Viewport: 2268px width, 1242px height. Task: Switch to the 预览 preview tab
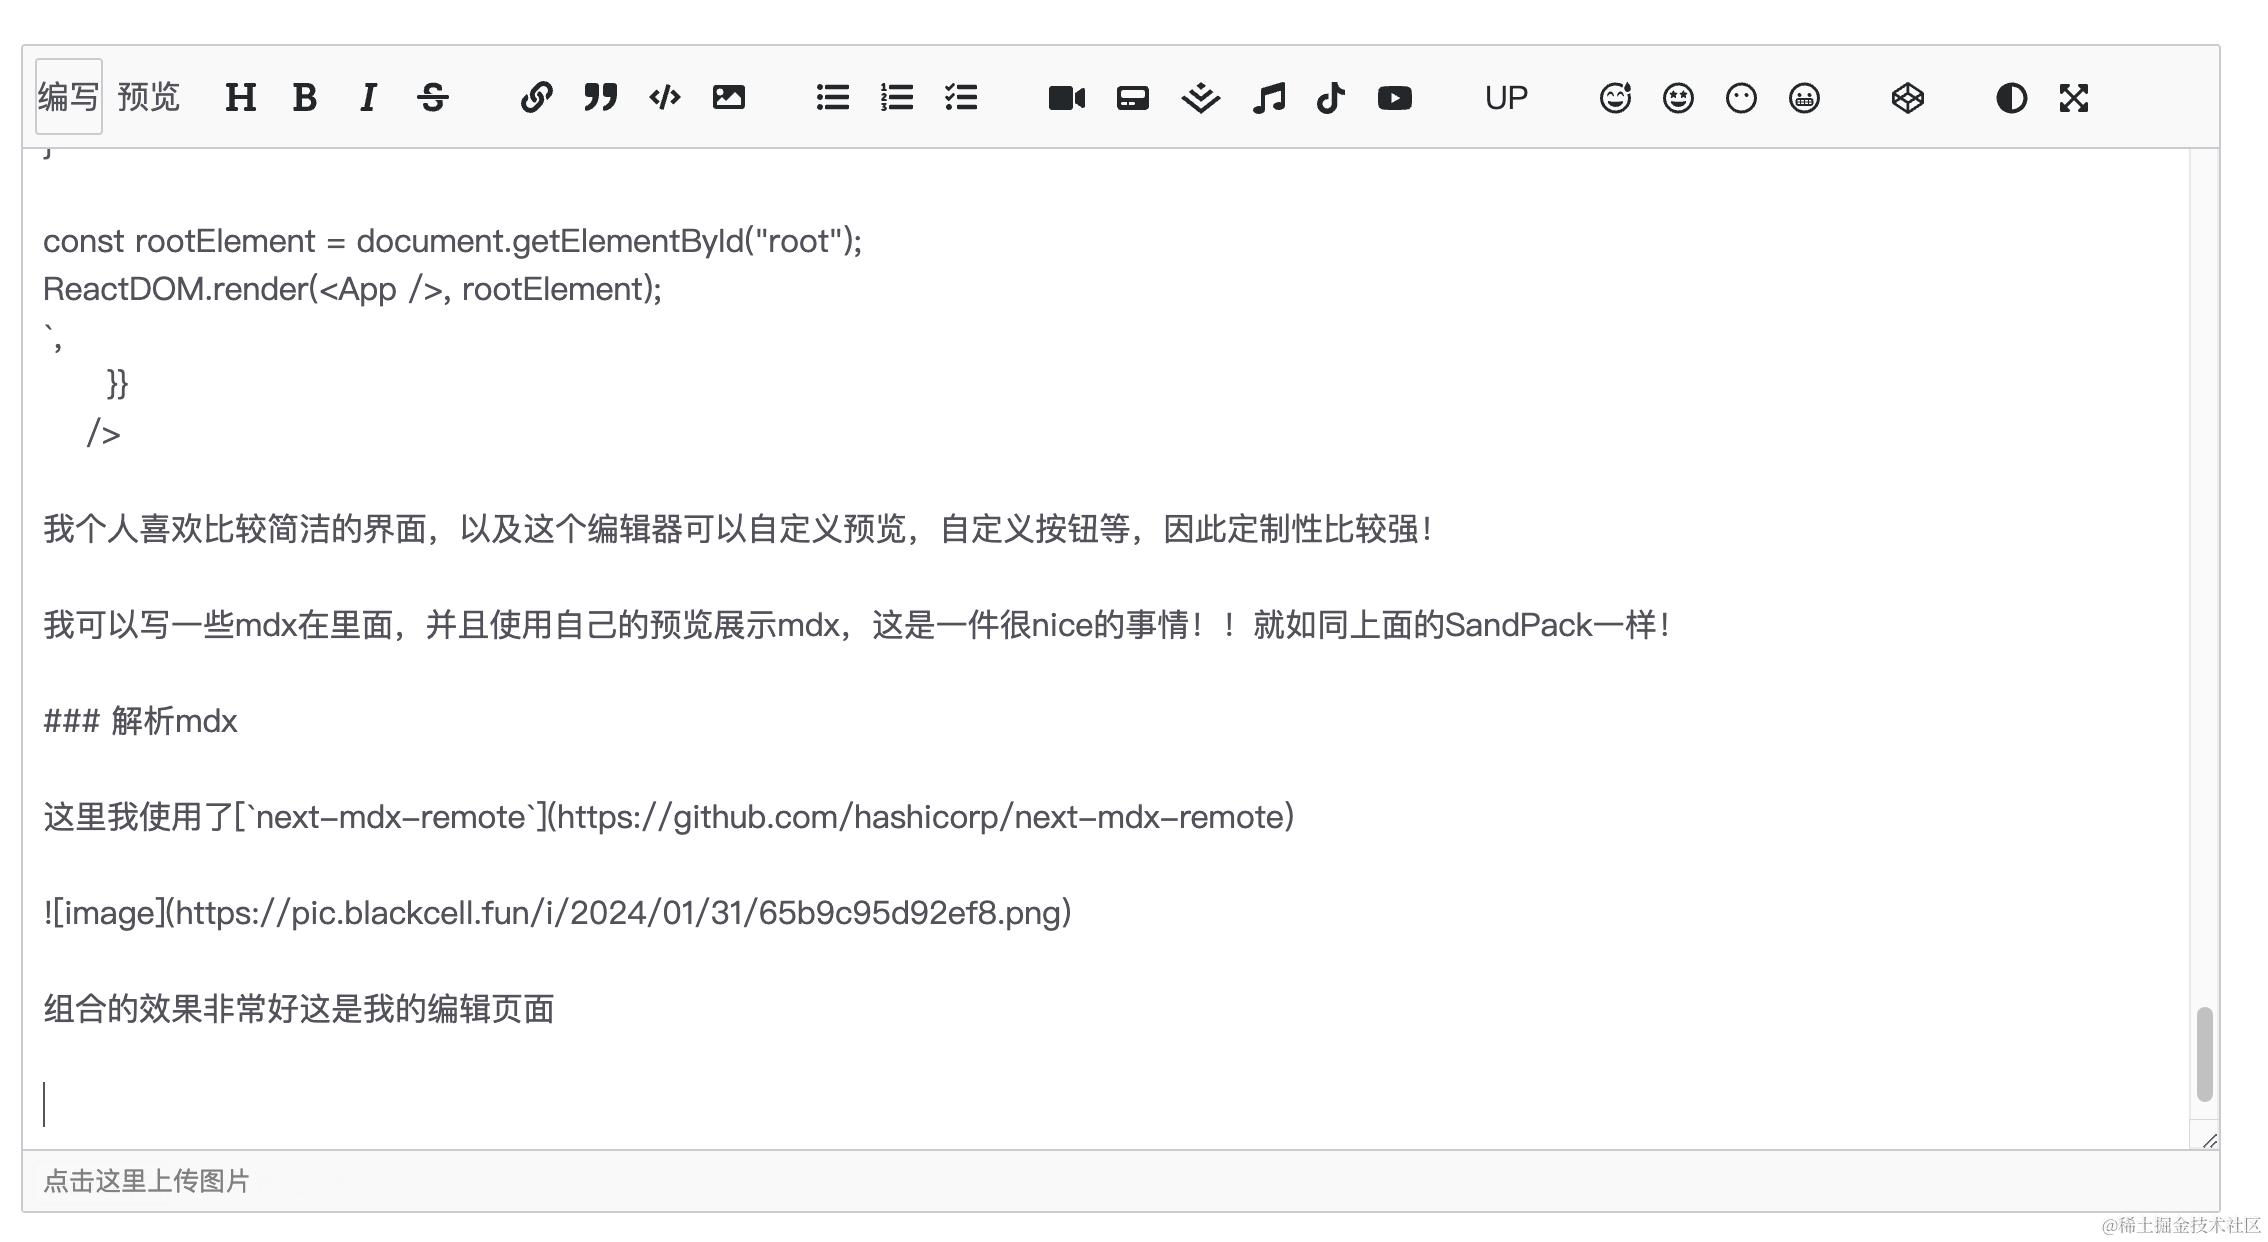(x=148, y=97)
